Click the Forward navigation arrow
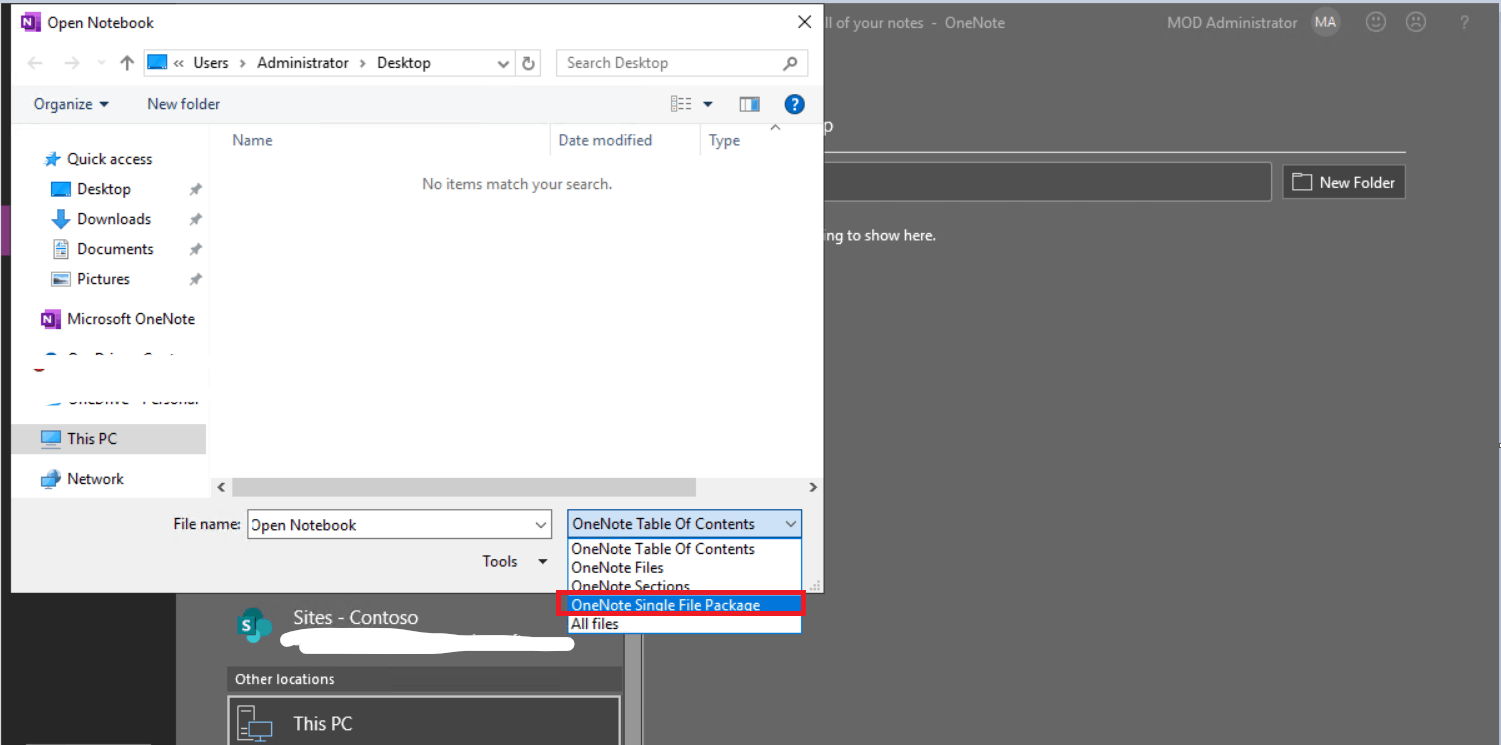The width and height of the screenshot is (1501, 745). [71, 63]
